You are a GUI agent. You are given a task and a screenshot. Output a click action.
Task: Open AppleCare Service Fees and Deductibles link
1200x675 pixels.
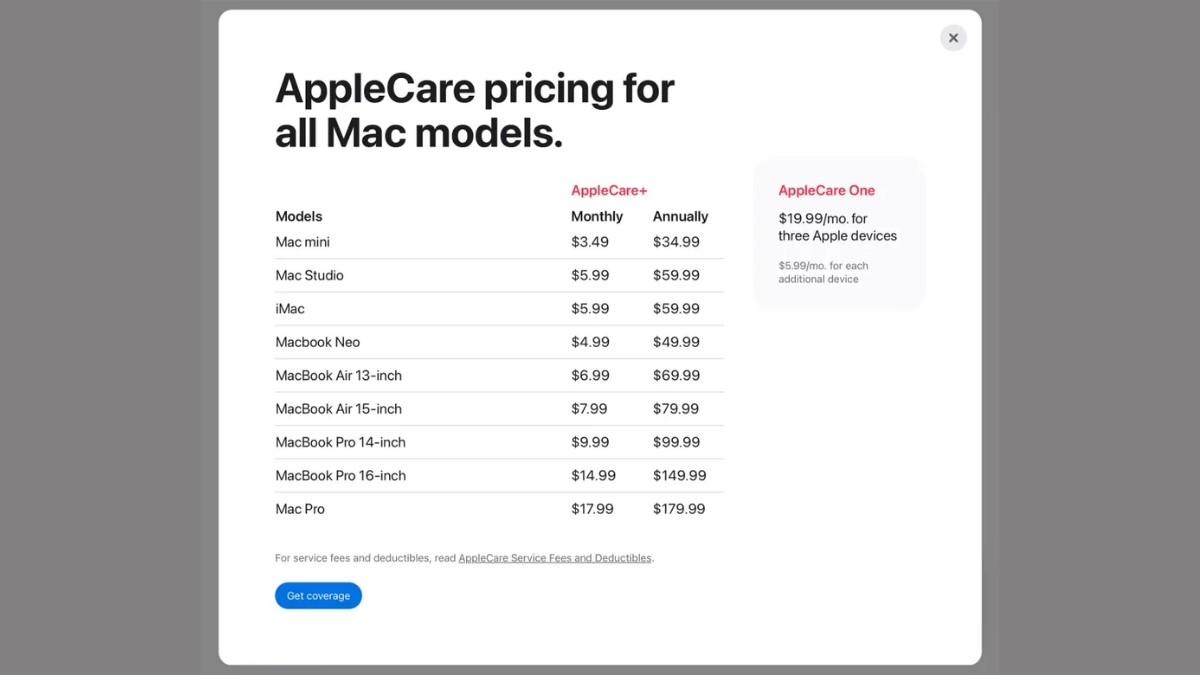coord(554,557)
